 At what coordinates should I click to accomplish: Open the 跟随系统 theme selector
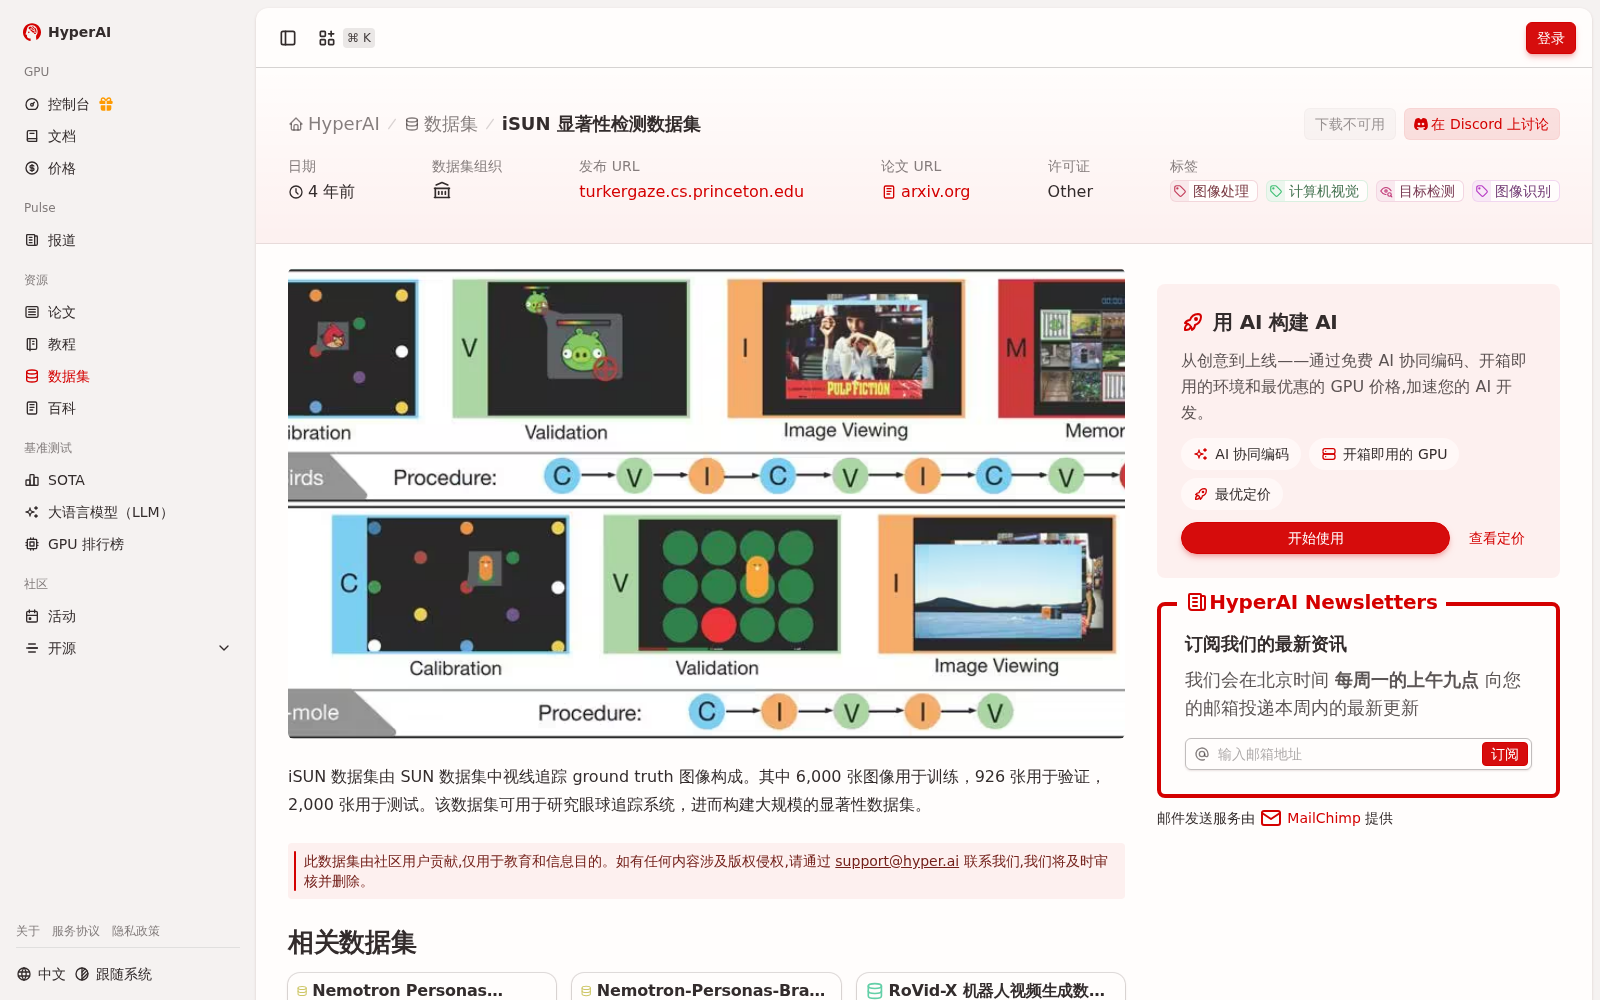click(x=113, y=974)
